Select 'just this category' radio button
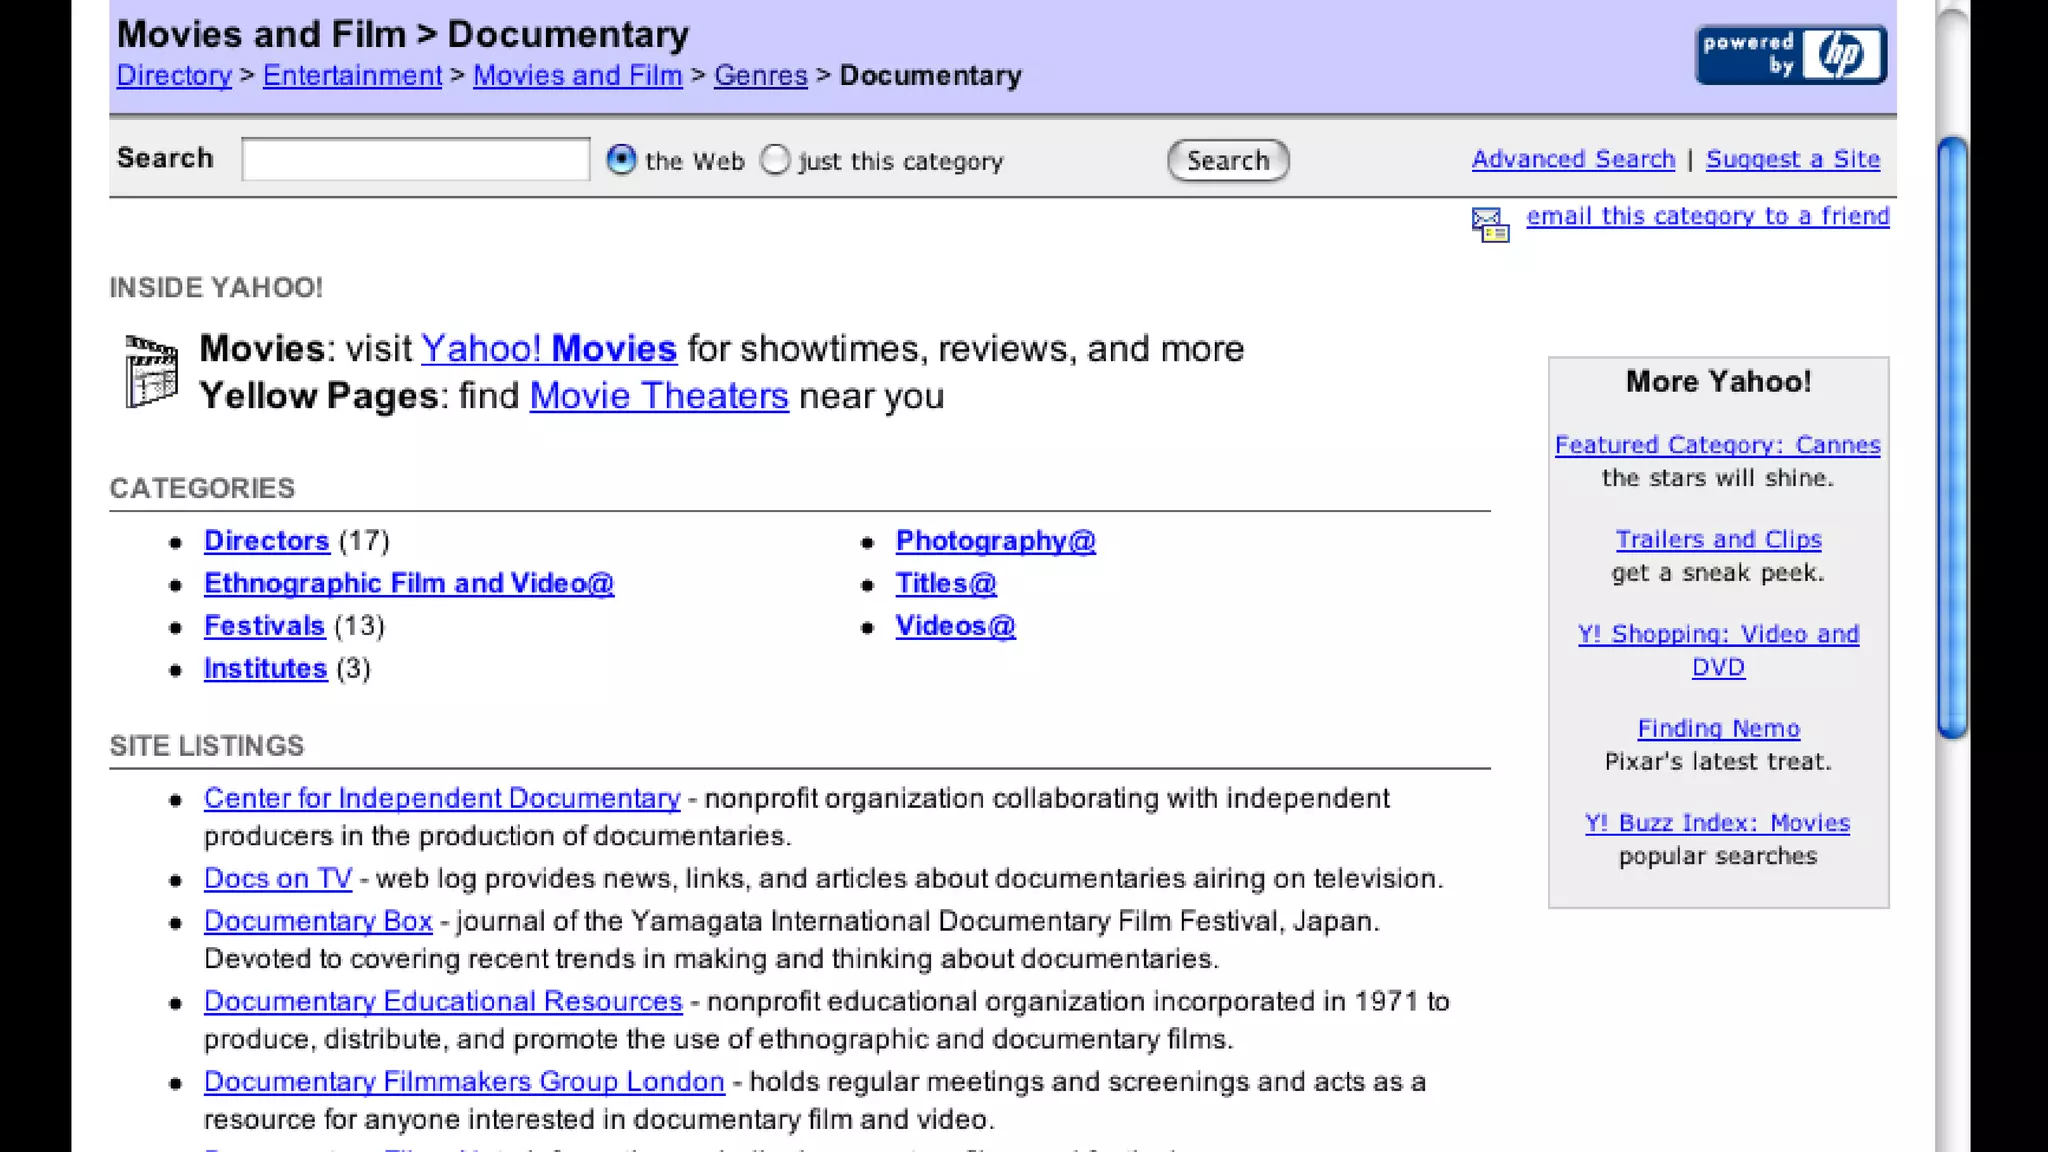The width and height of the screenshot is (2048, 1152). tap(775, 160)
